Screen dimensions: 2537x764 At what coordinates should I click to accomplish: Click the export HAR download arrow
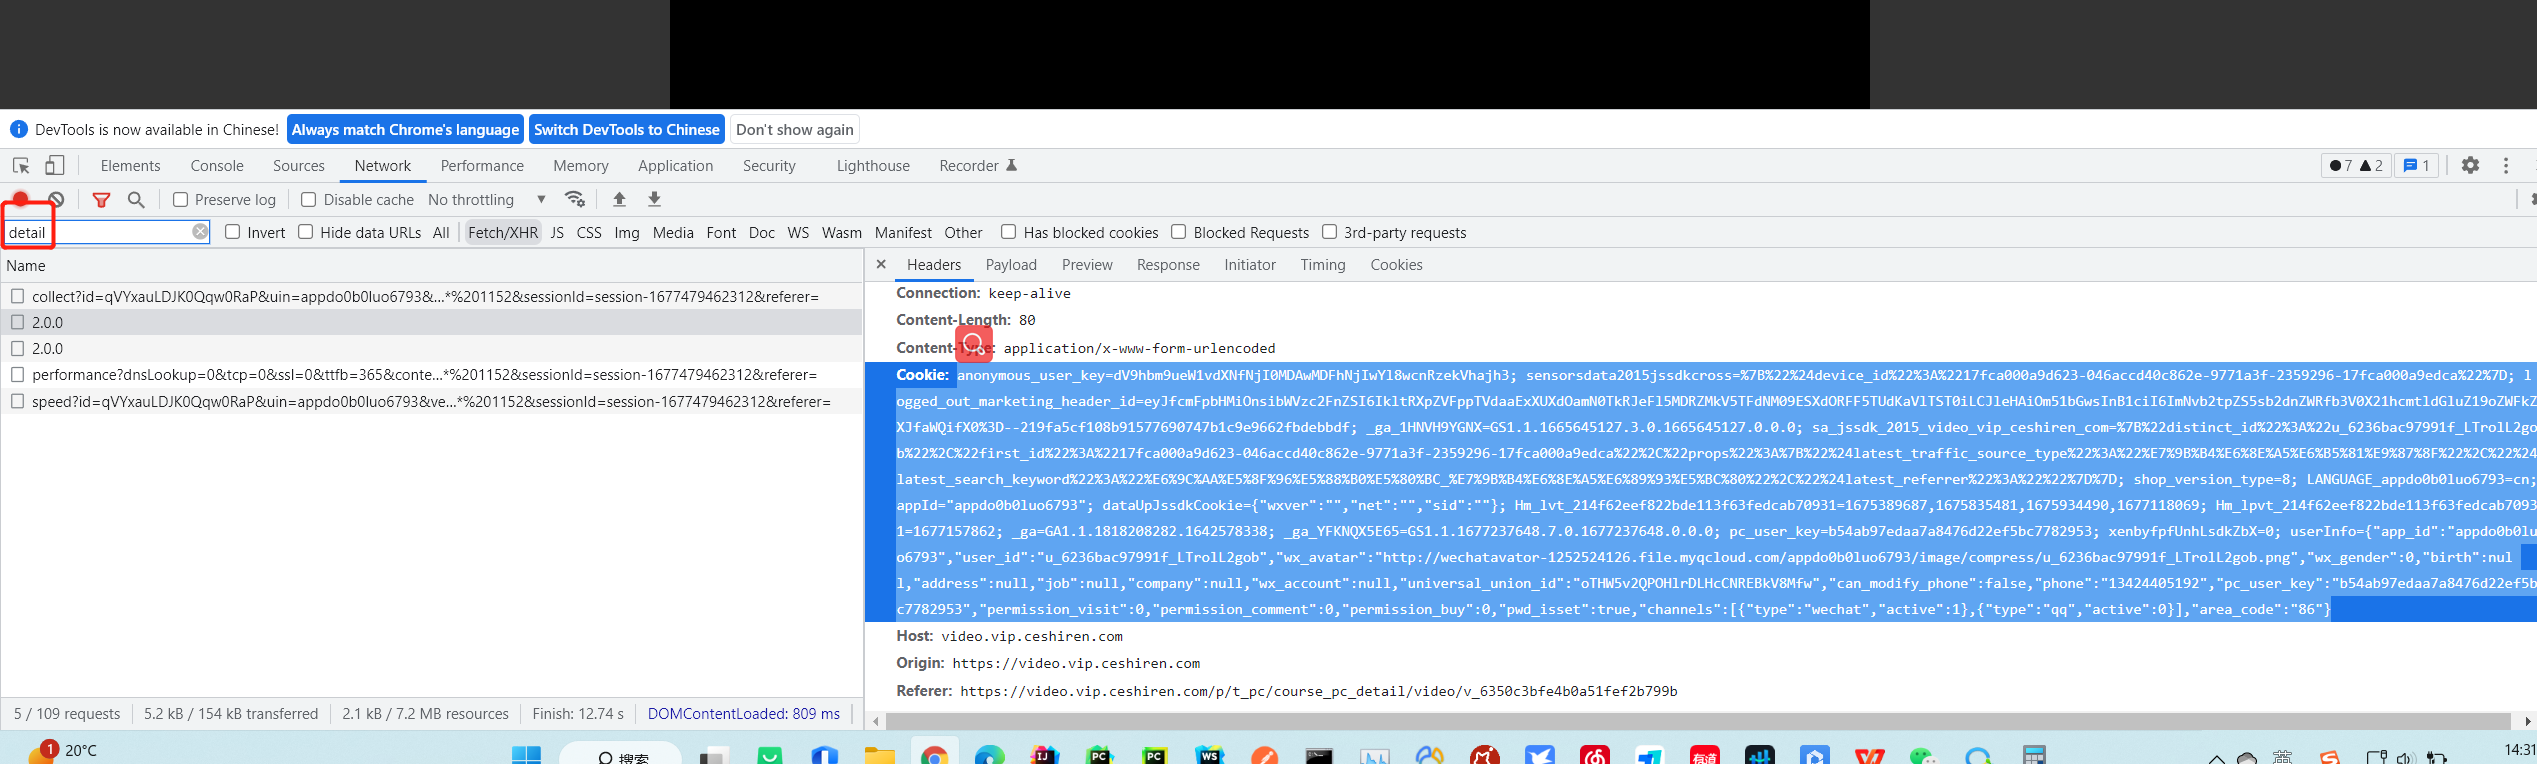coord(654,199)
